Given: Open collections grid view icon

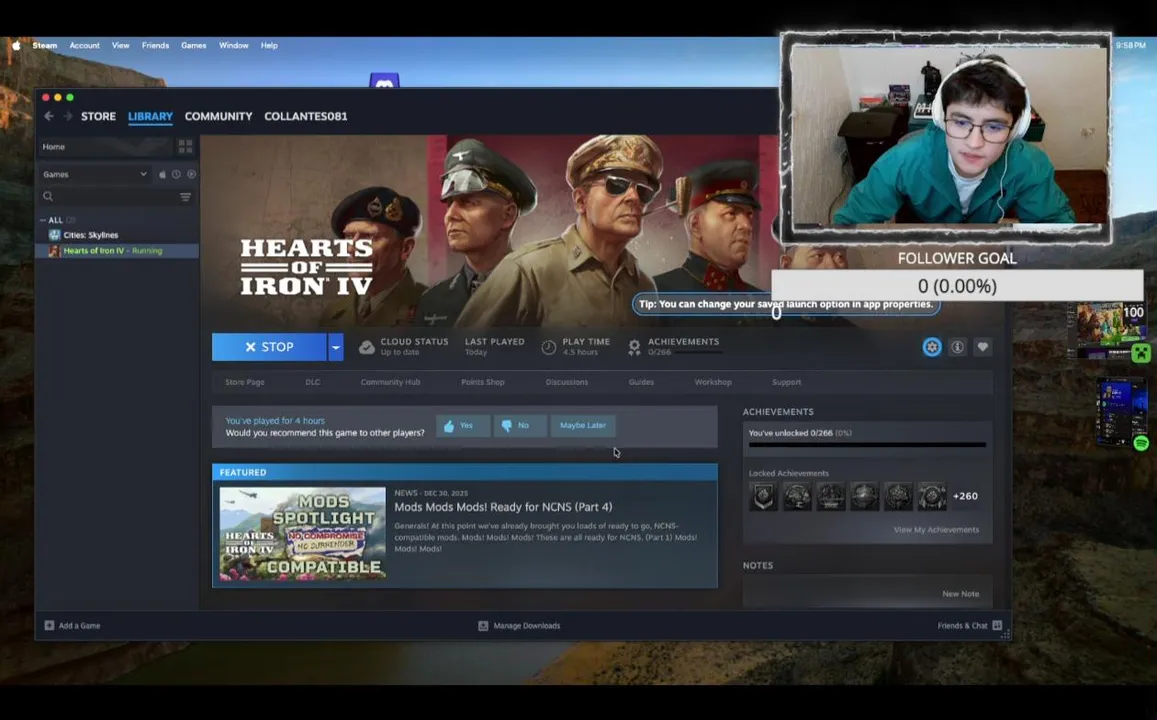Looking at the screenshot, I should click(x=185, y=147).
